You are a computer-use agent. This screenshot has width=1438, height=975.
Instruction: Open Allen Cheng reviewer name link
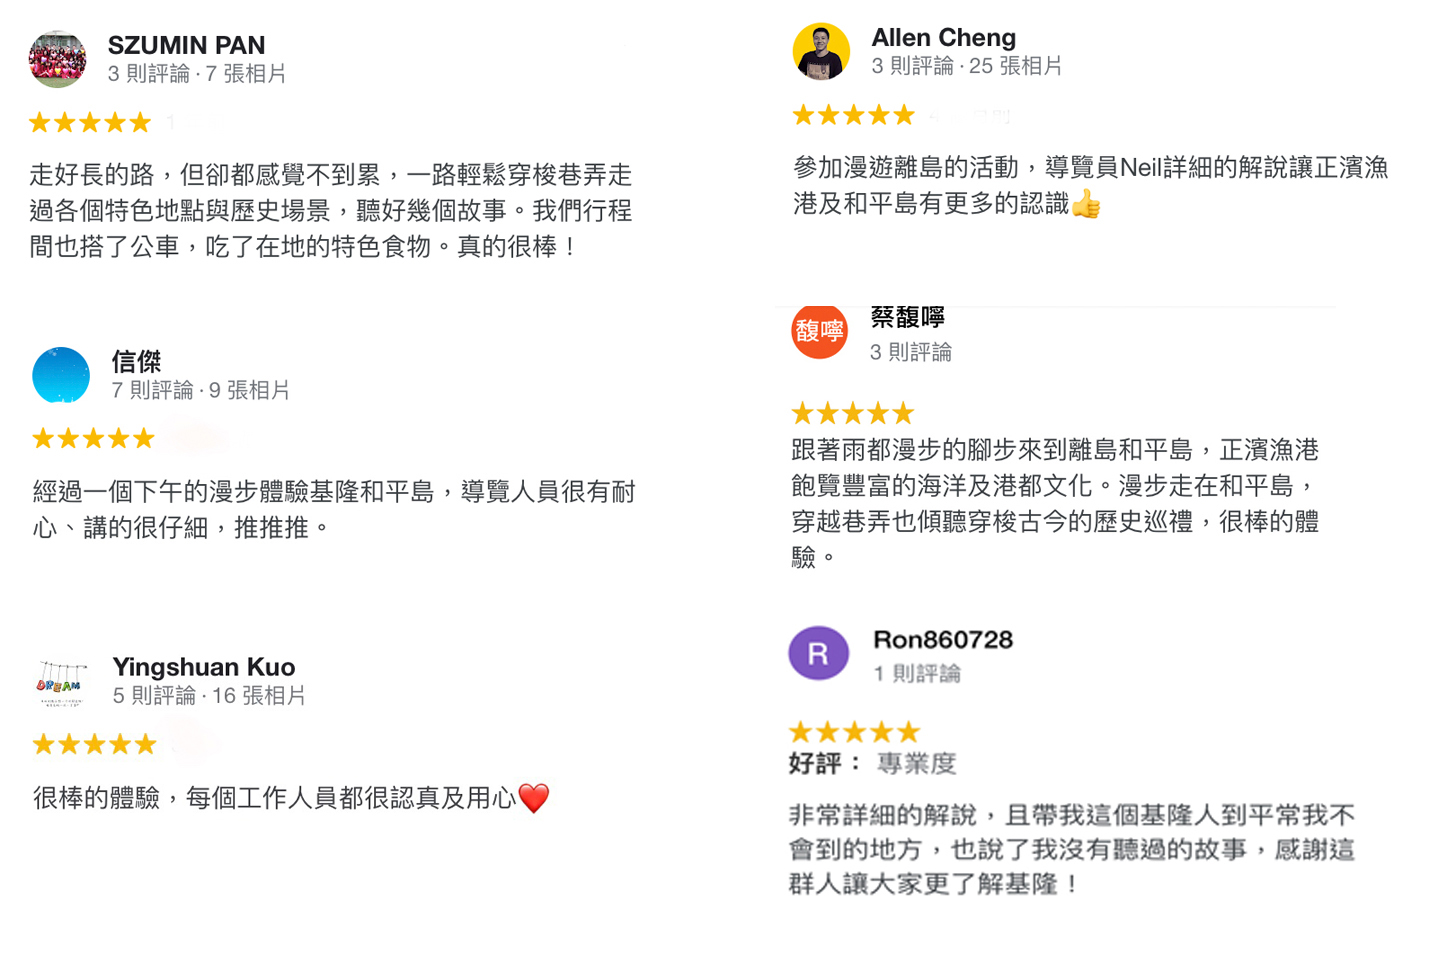point(943,38)
